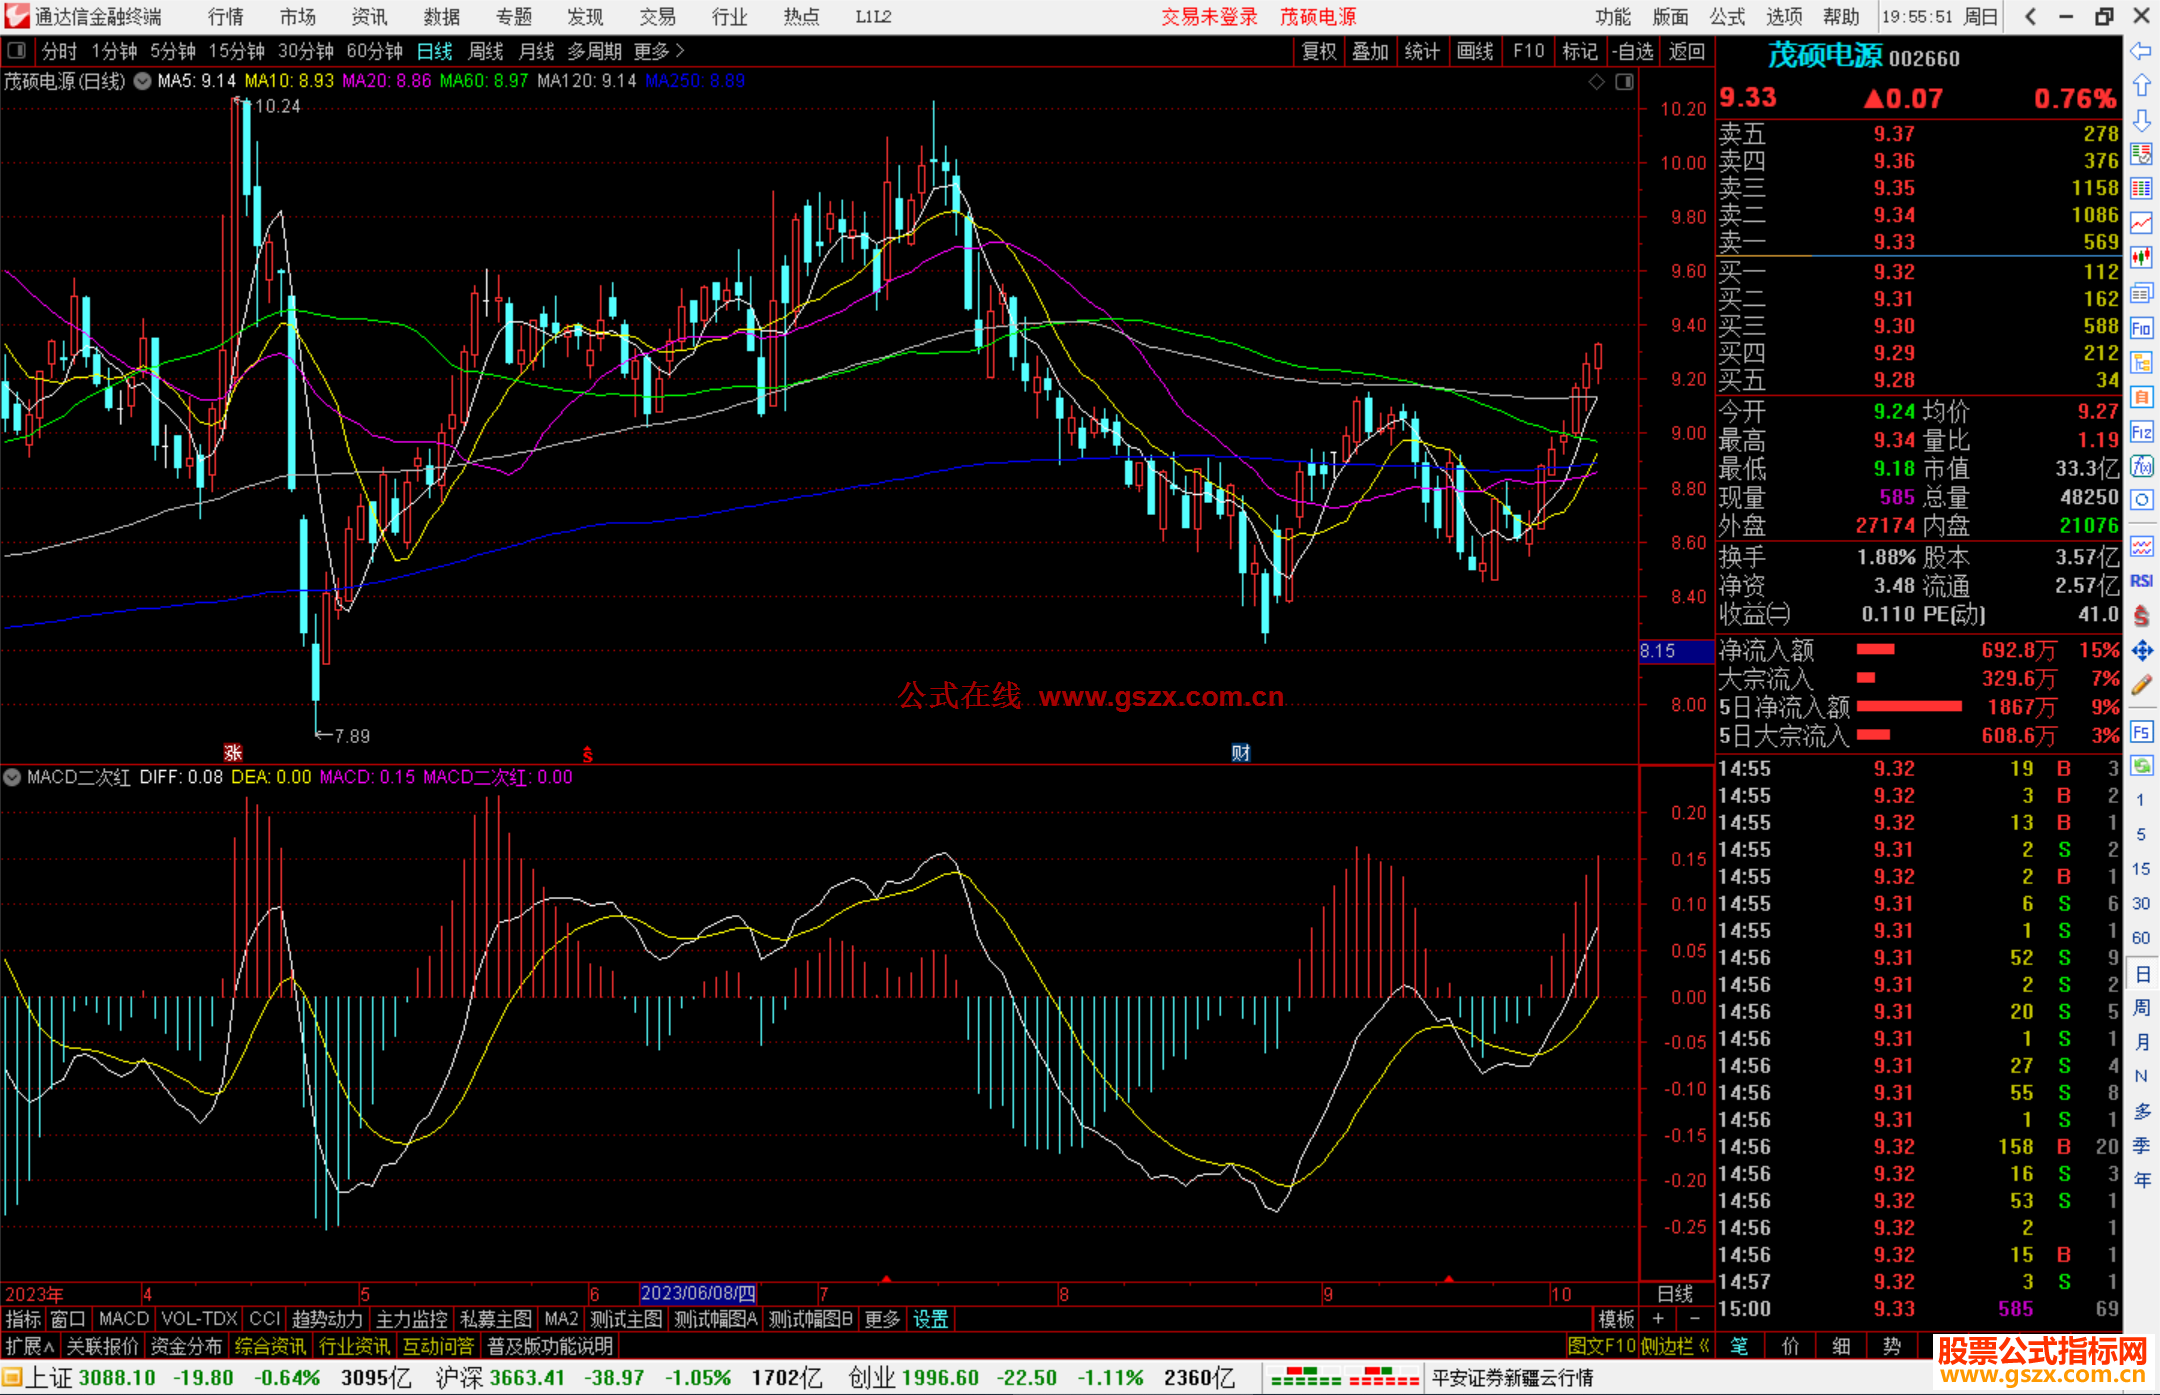Toggle the panel layout icon beside 分时
2160x1395 pixels.
17,51
